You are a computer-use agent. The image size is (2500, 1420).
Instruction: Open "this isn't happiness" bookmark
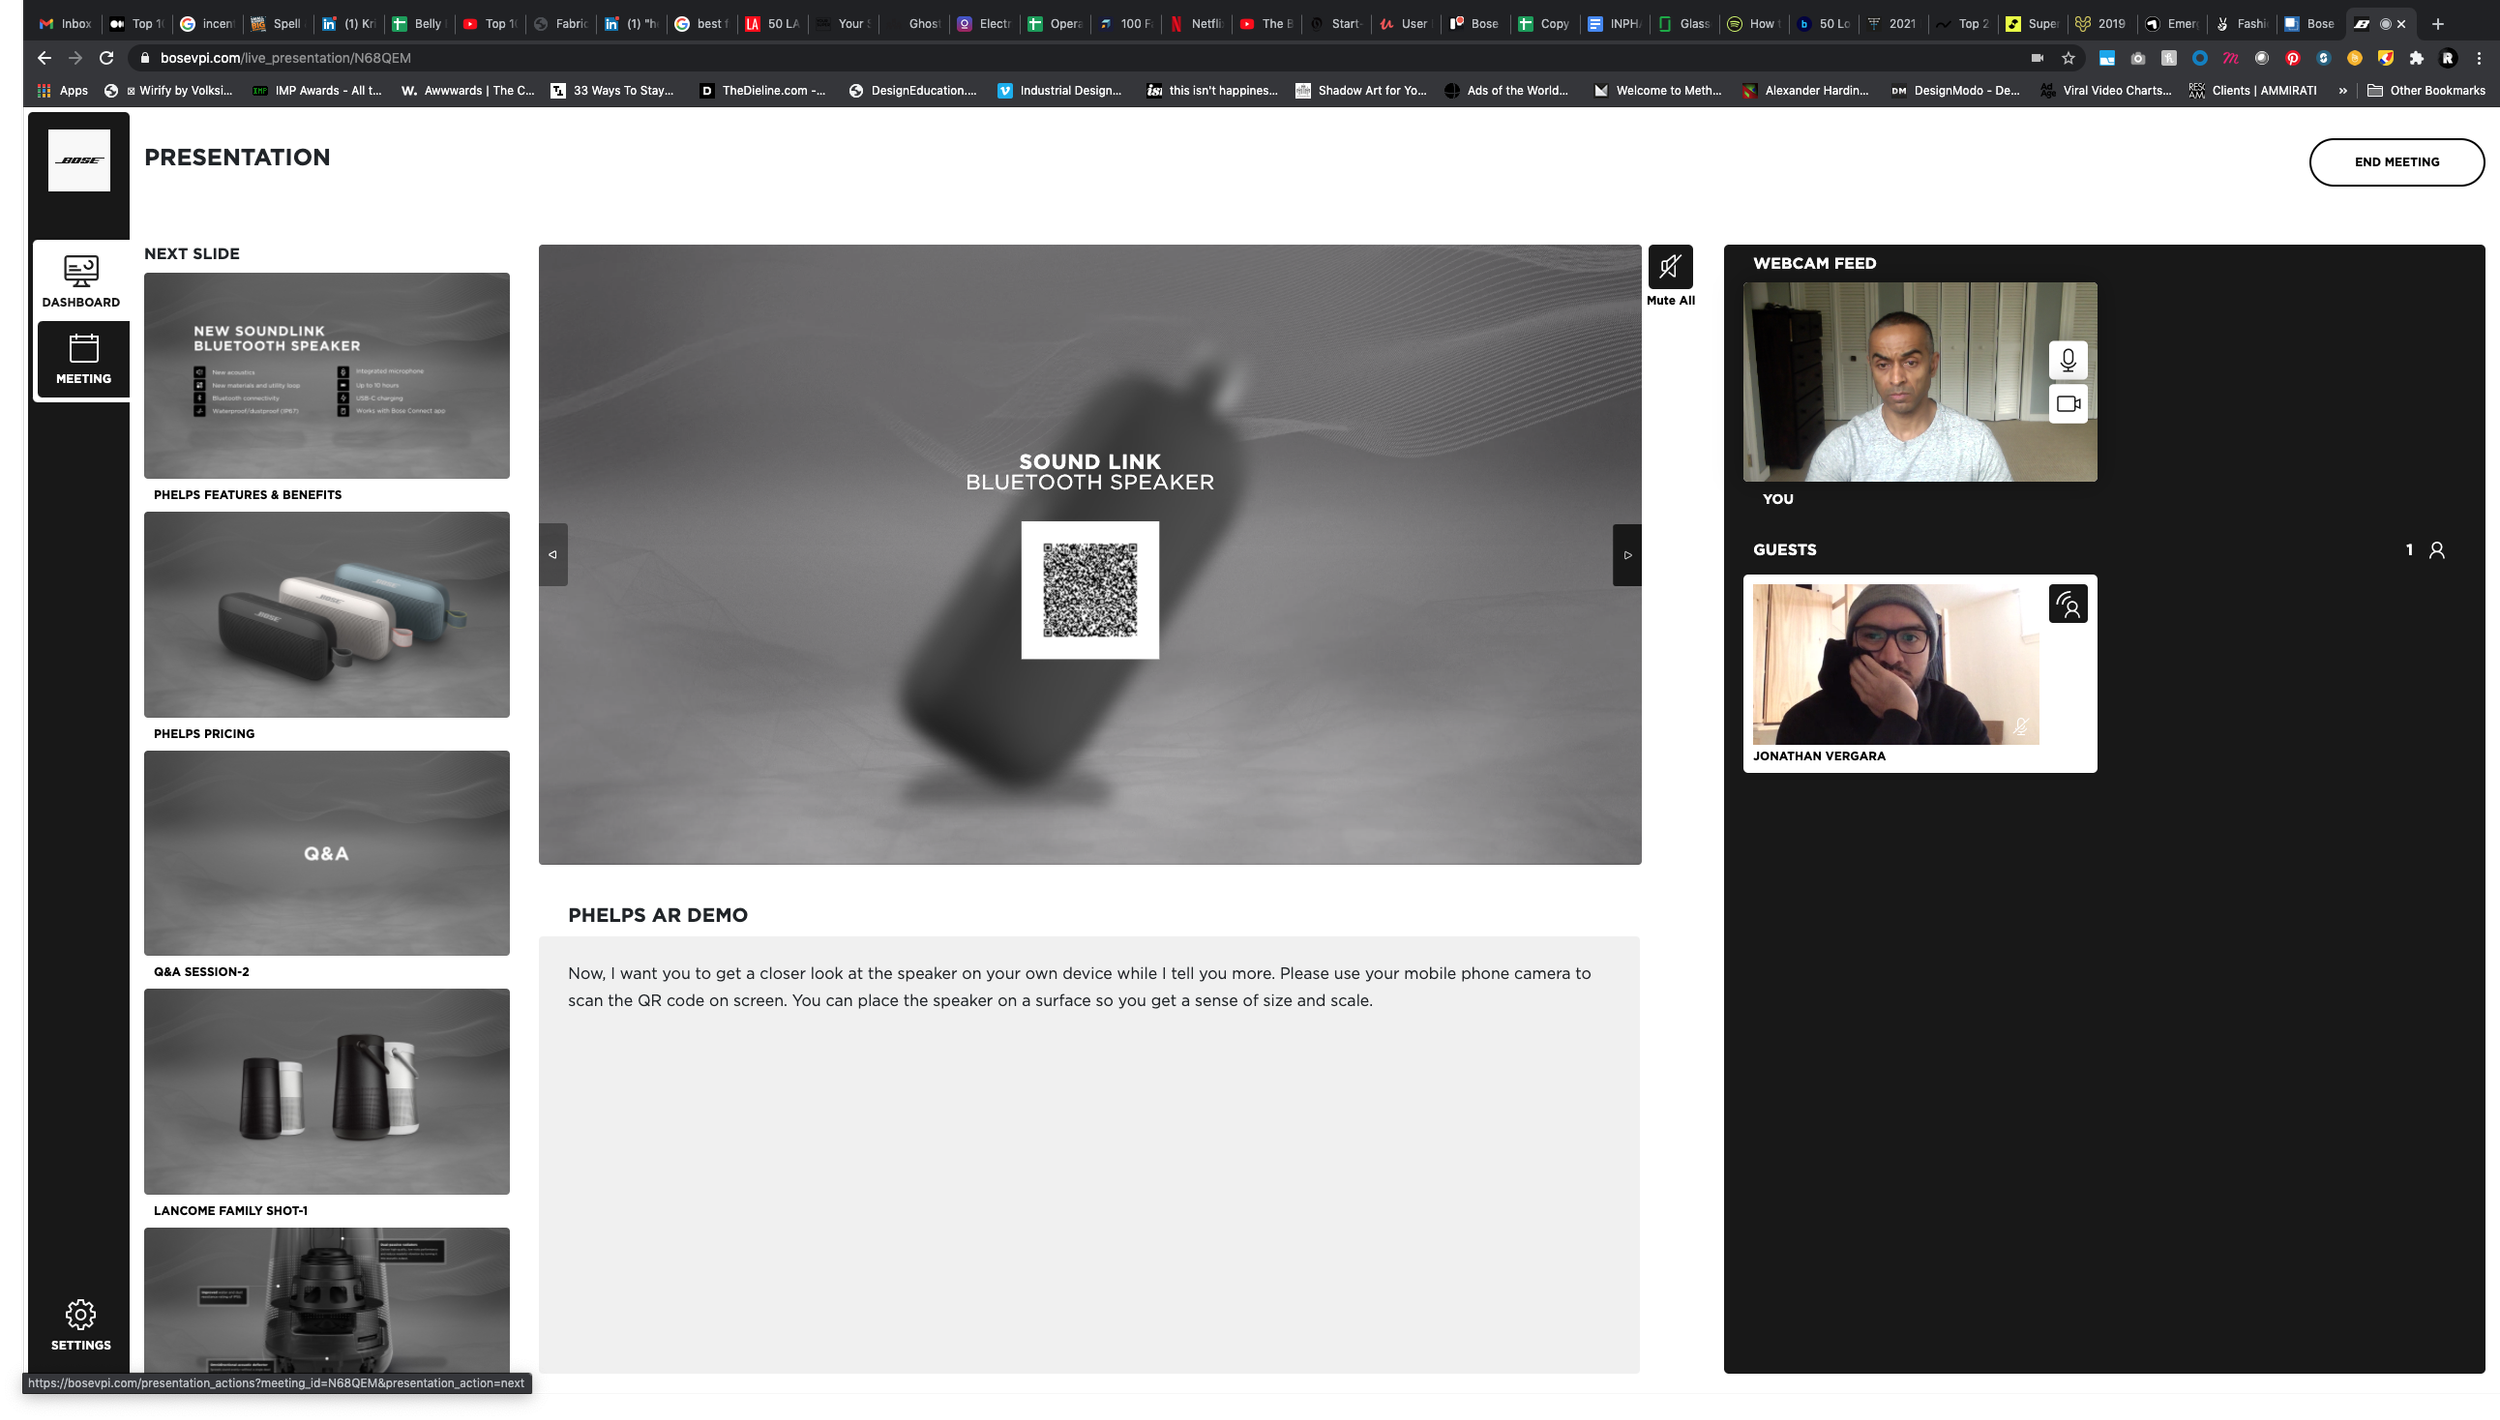click(x=1212, y=90)
